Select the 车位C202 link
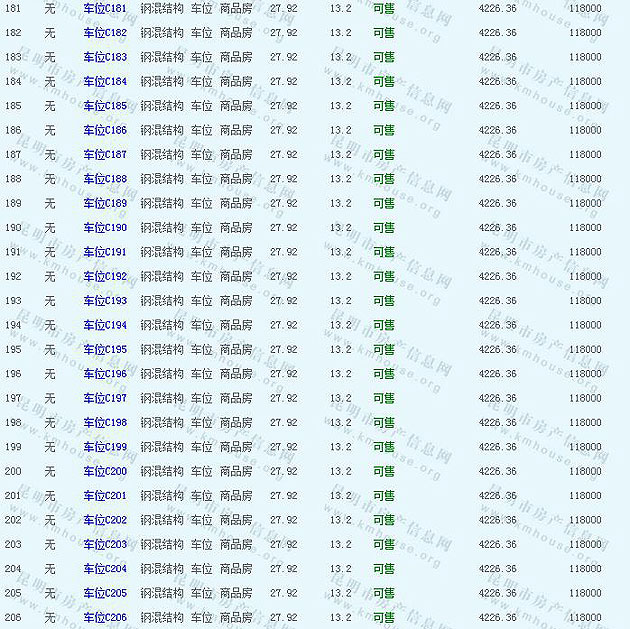 pyautogui.click(x=105, y=520)
